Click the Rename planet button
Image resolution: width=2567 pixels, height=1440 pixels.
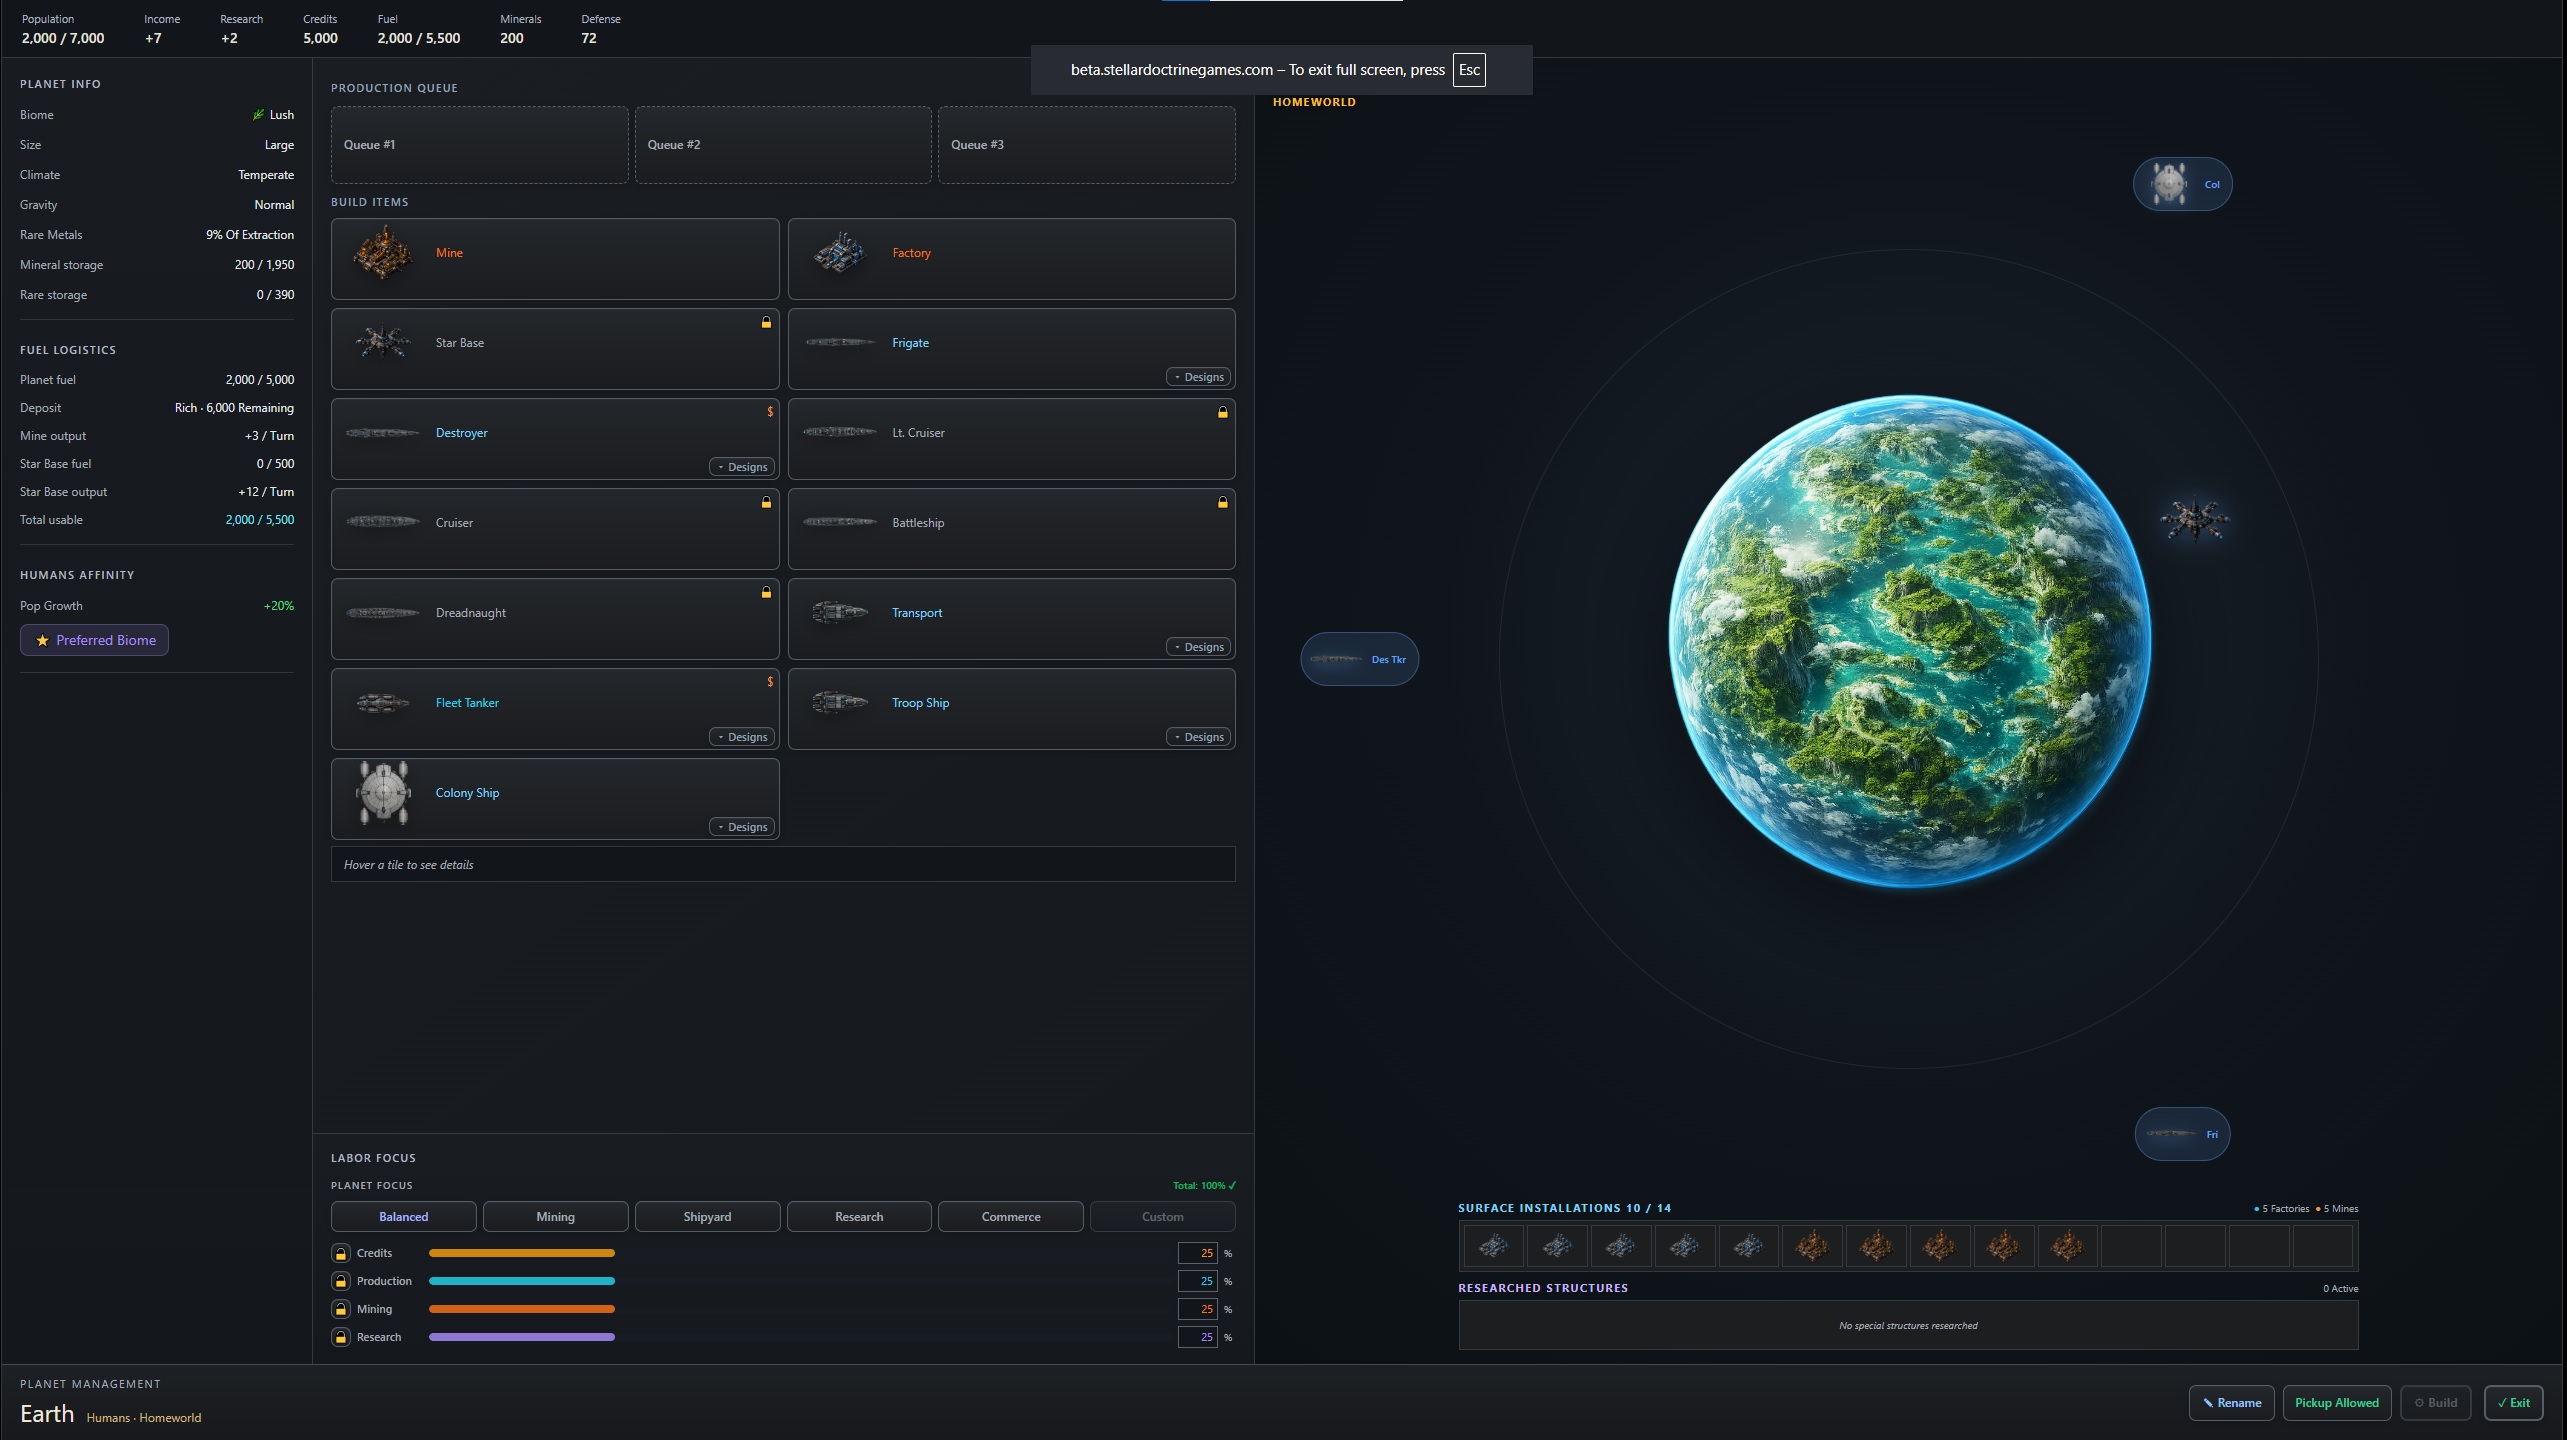tap(2232, 1403)
